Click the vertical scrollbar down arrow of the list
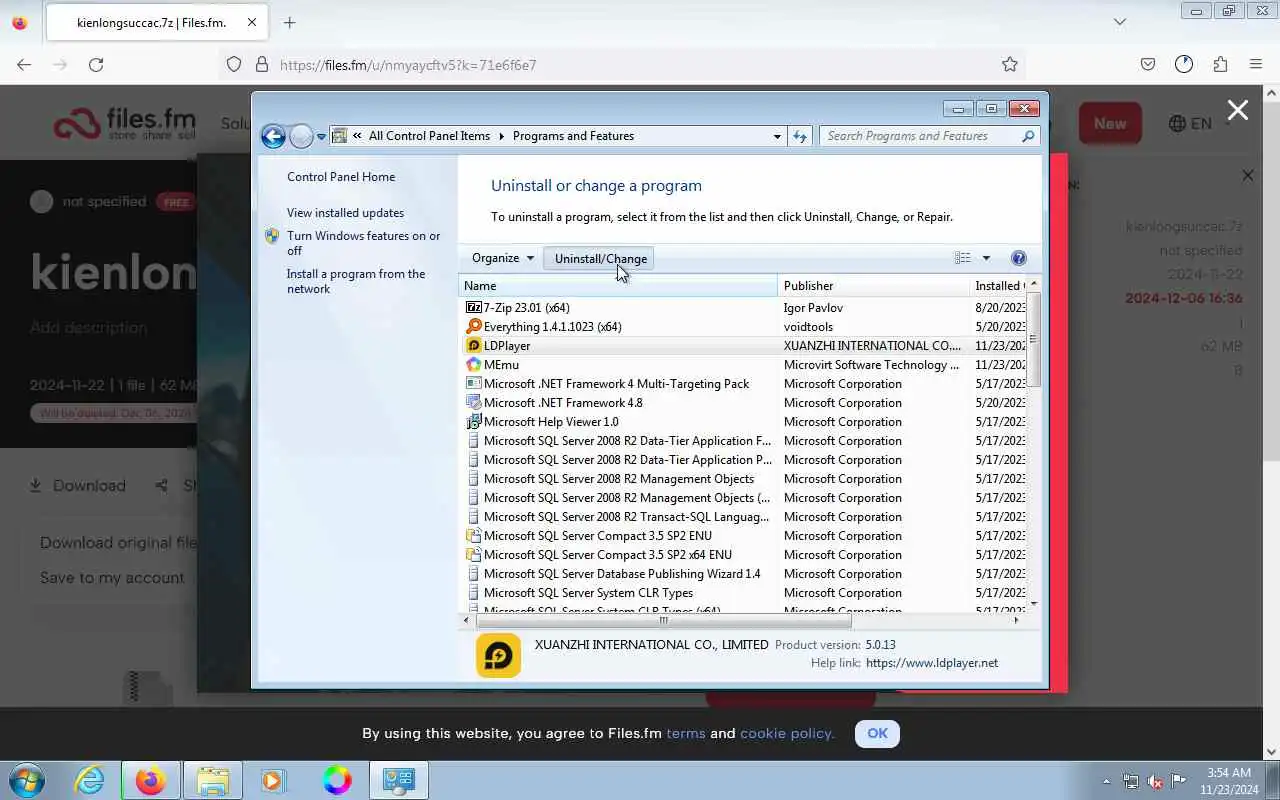1280x800 pixels. coord(1034,604)
